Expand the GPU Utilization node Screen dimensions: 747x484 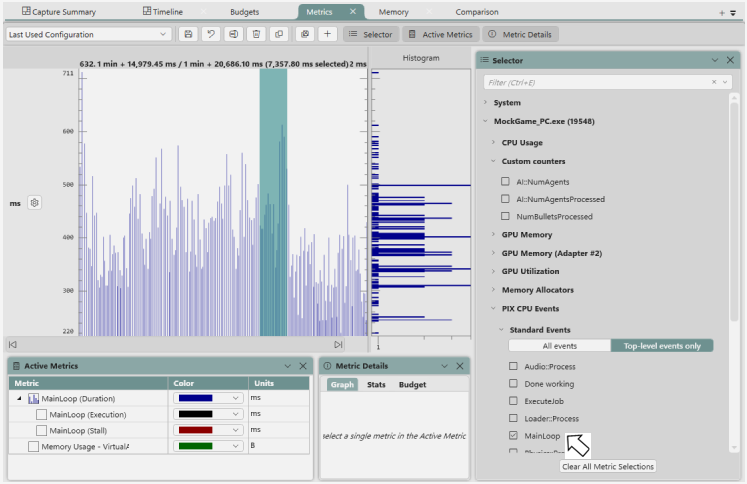coord(494,271)
